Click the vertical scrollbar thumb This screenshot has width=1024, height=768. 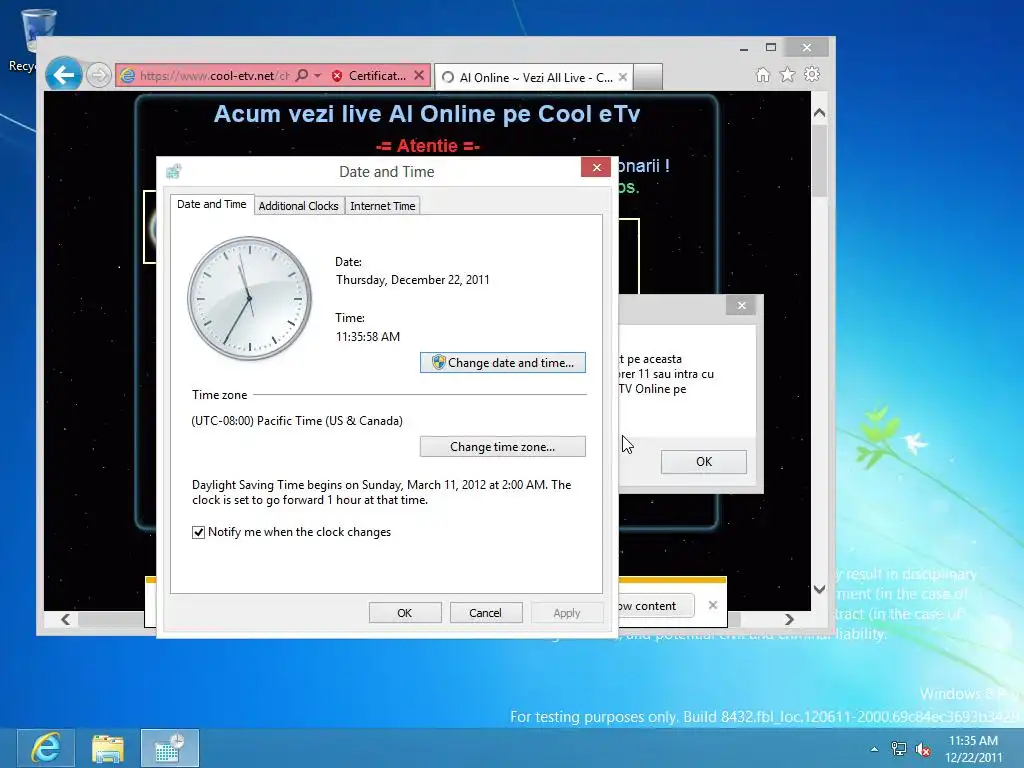coord(820,161)
